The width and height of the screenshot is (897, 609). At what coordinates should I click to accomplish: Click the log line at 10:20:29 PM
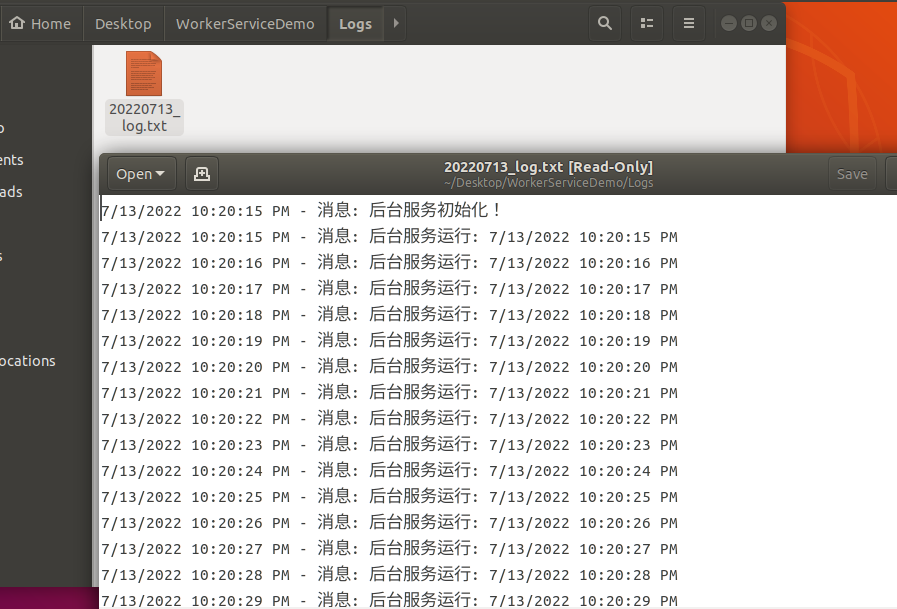389,600
